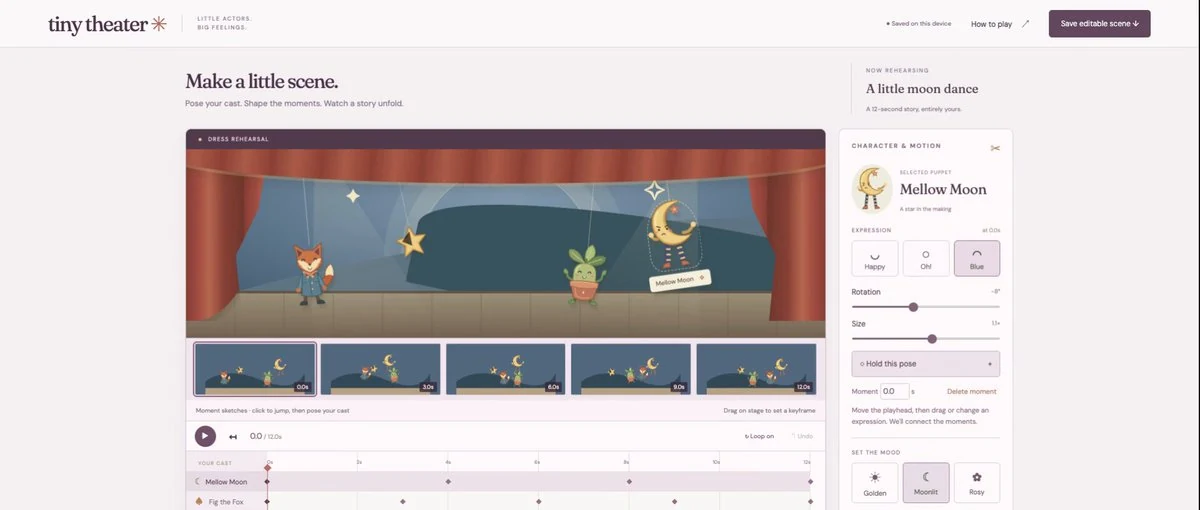Click the 0.0 / 12.0s time readout
This screenshot has height=510, width=1200.
266,436
